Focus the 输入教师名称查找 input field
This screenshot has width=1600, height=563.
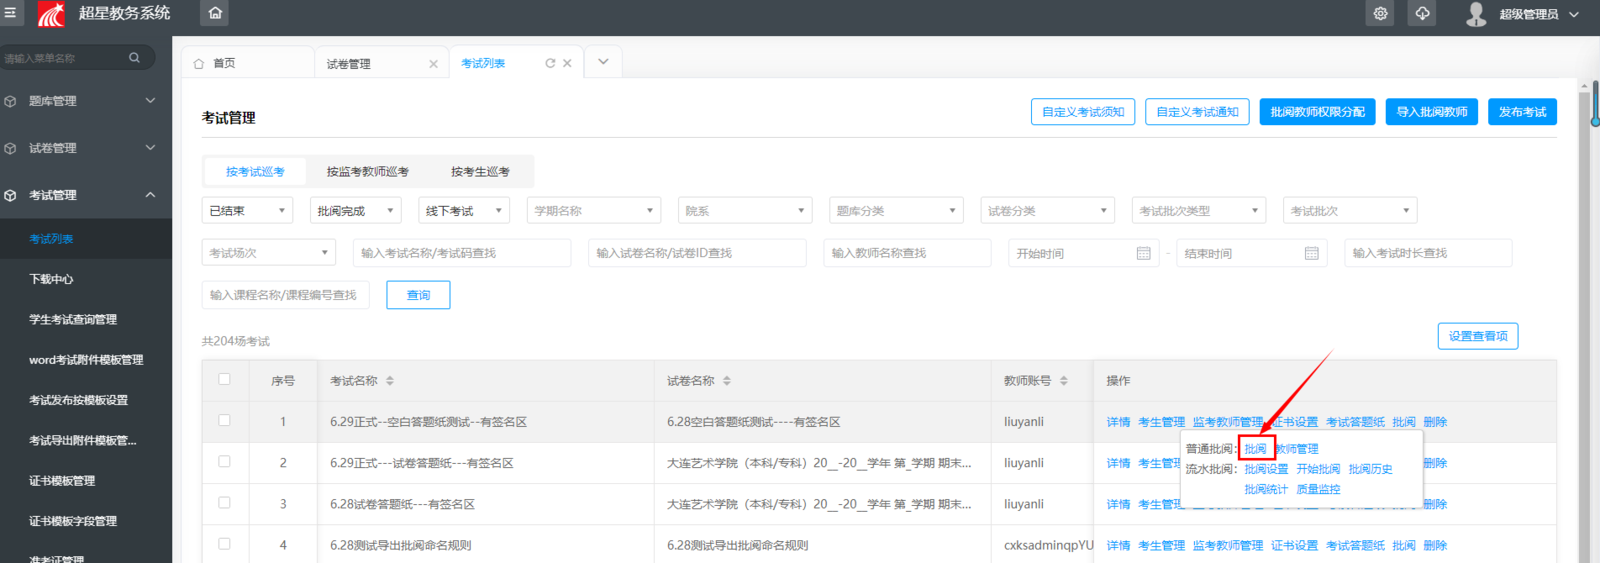point(907,254)
